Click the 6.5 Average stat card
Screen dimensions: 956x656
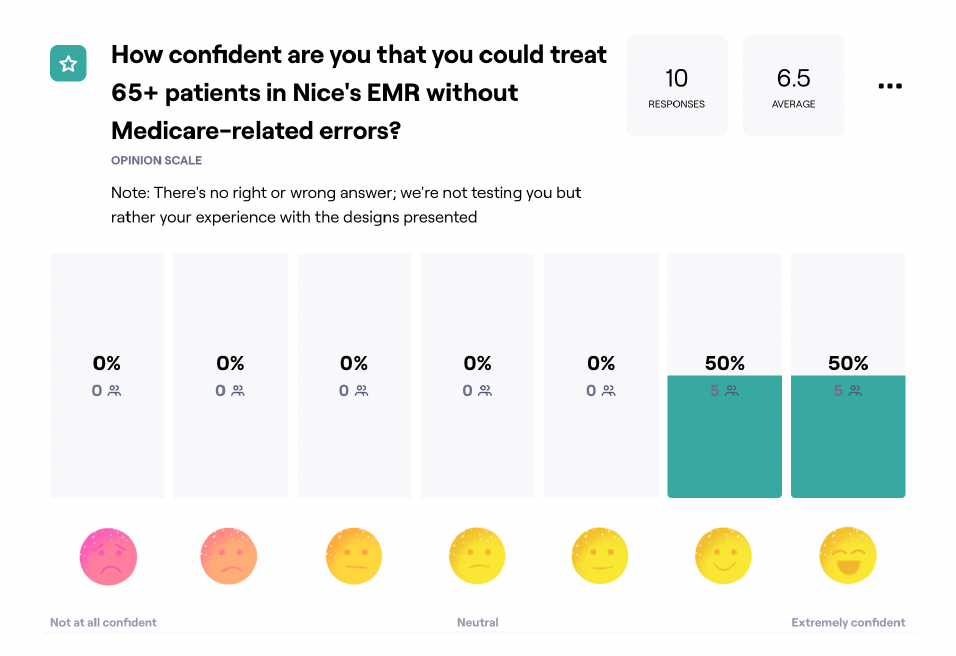tap(794, 86)
